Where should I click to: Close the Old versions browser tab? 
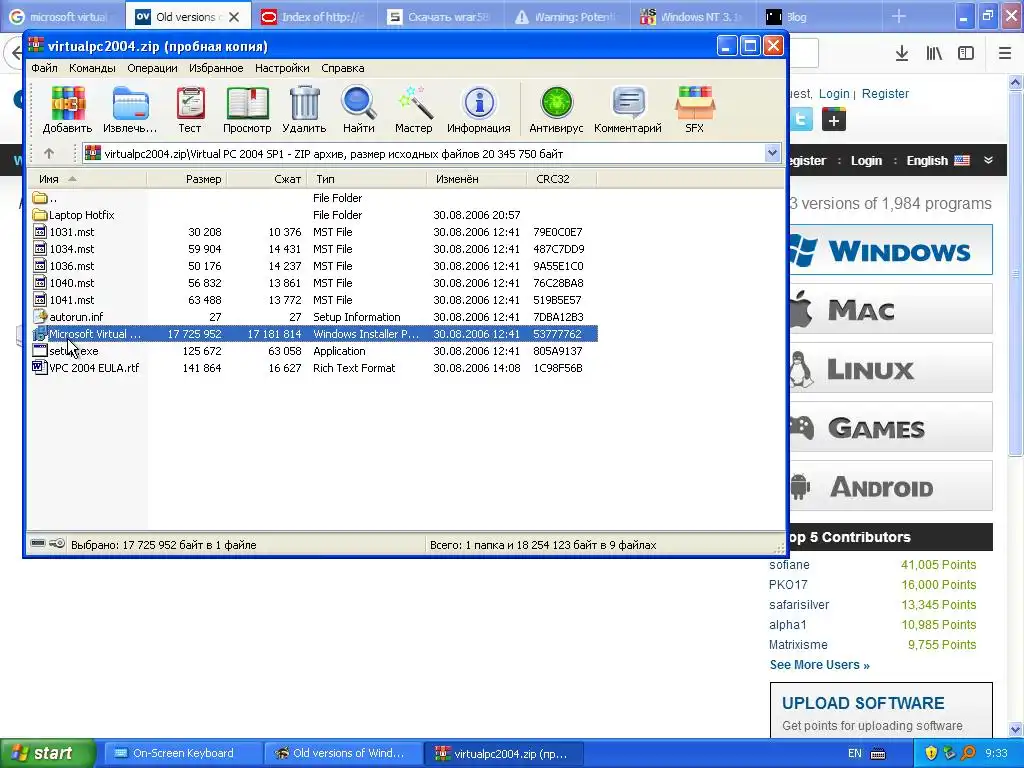pos(234,17)
